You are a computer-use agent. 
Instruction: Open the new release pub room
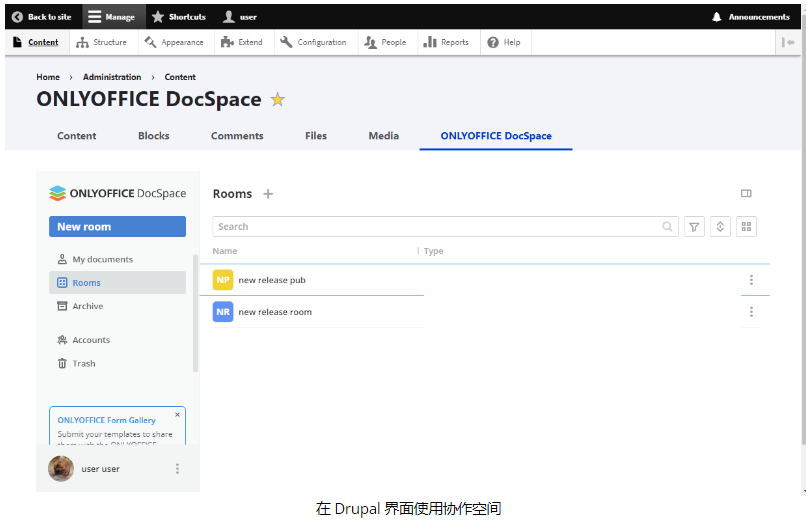pyautogui.click(x=272, y=280)
